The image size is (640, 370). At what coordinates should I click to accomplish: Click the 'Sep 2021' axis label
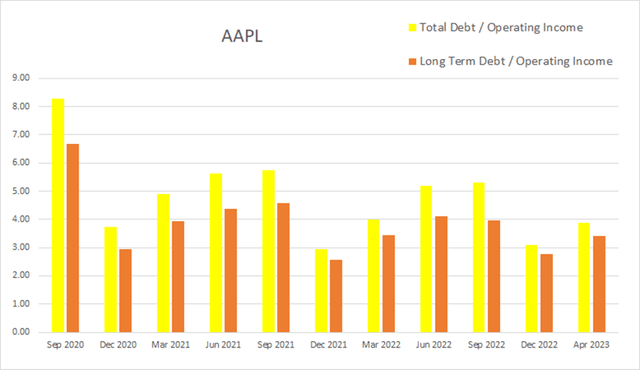(x=276, y=345)
